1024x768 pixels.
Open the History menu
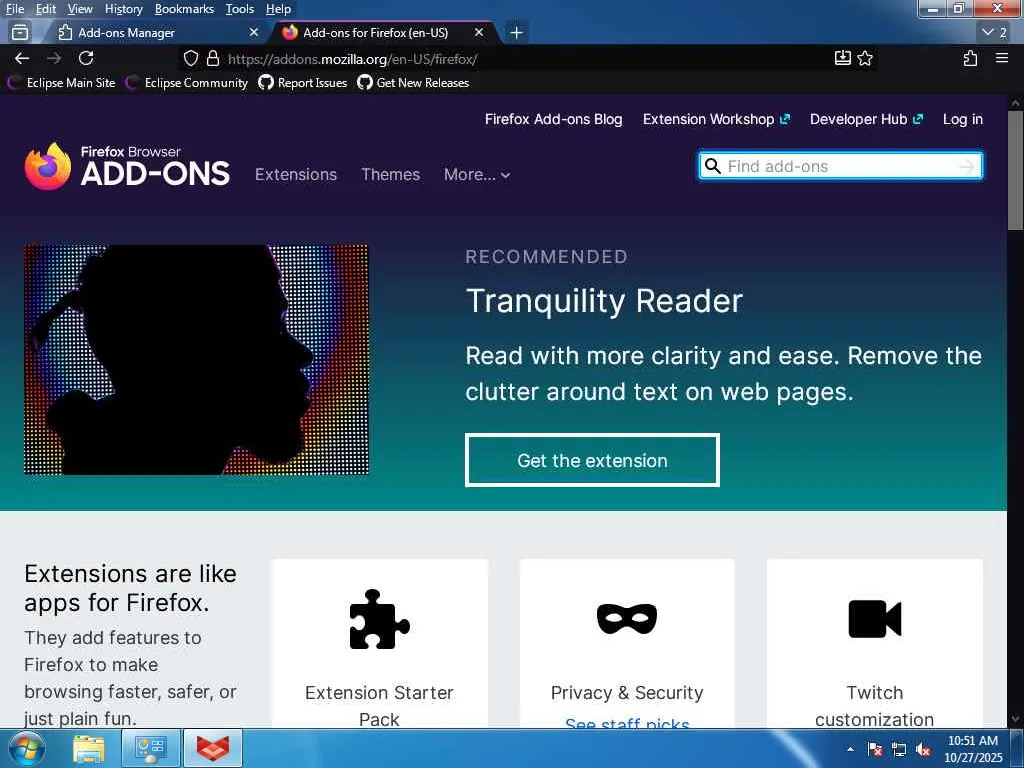(x=123, y=9)
